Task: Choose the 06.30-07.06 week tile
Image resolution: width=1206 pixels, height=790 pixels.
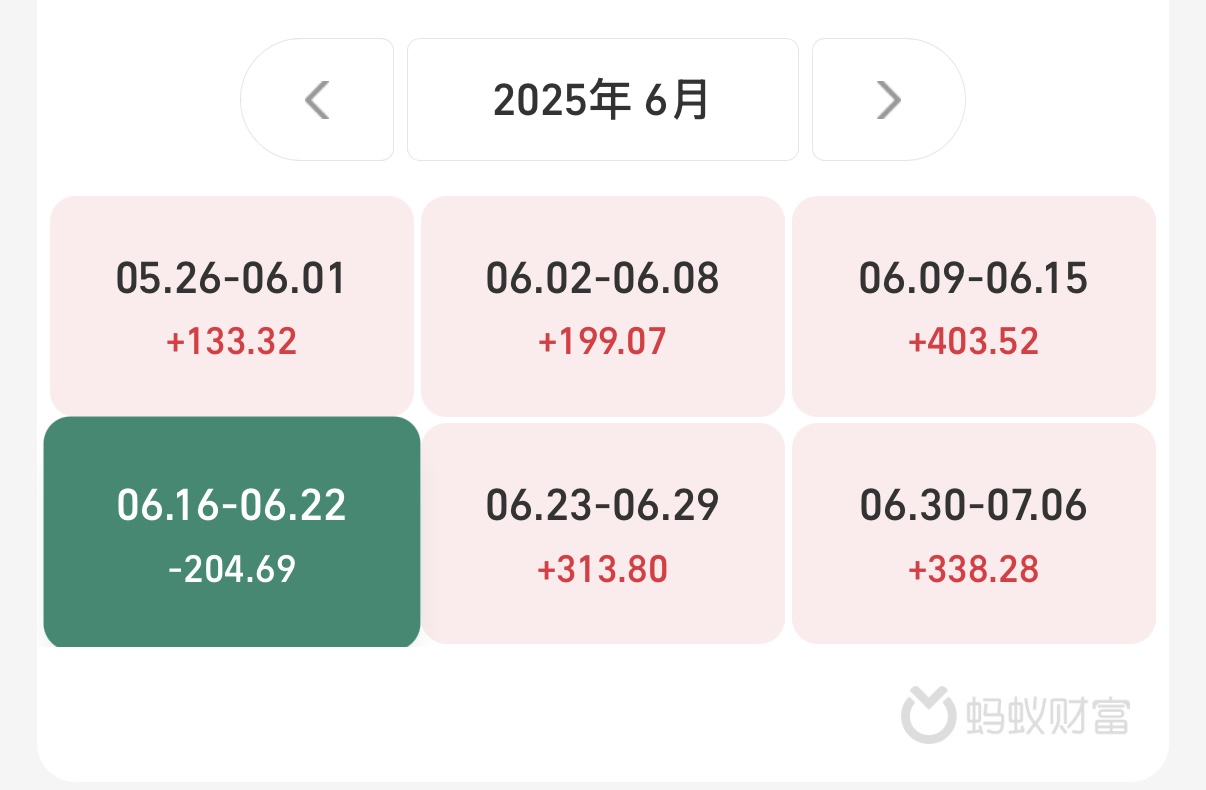Action: [x=973, y=533]
